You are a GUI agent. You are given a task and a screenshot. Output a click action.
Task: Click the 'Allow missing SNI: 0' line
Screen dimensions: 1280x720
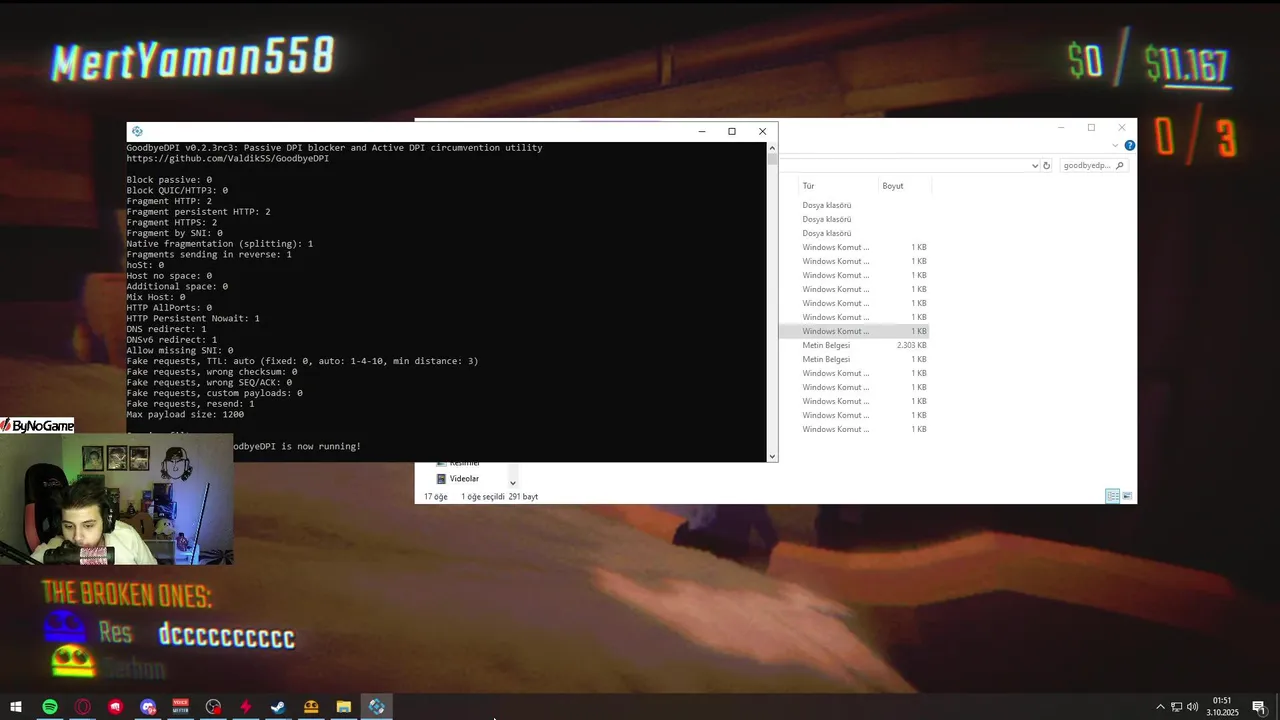point(179,350)
